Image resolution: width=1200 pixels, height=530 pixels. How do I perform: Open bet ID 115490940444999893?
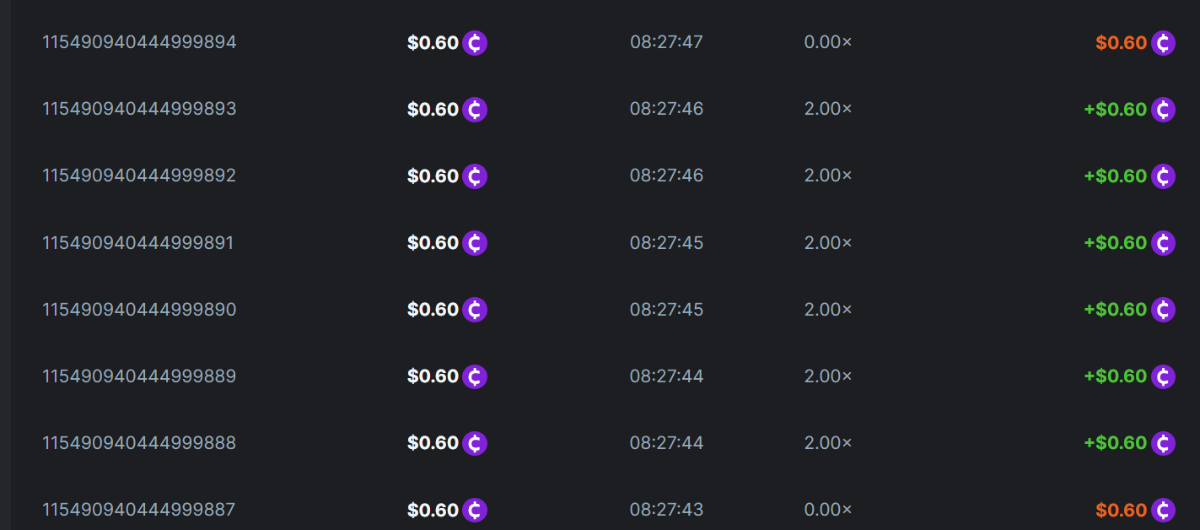(x=139, y=109)
